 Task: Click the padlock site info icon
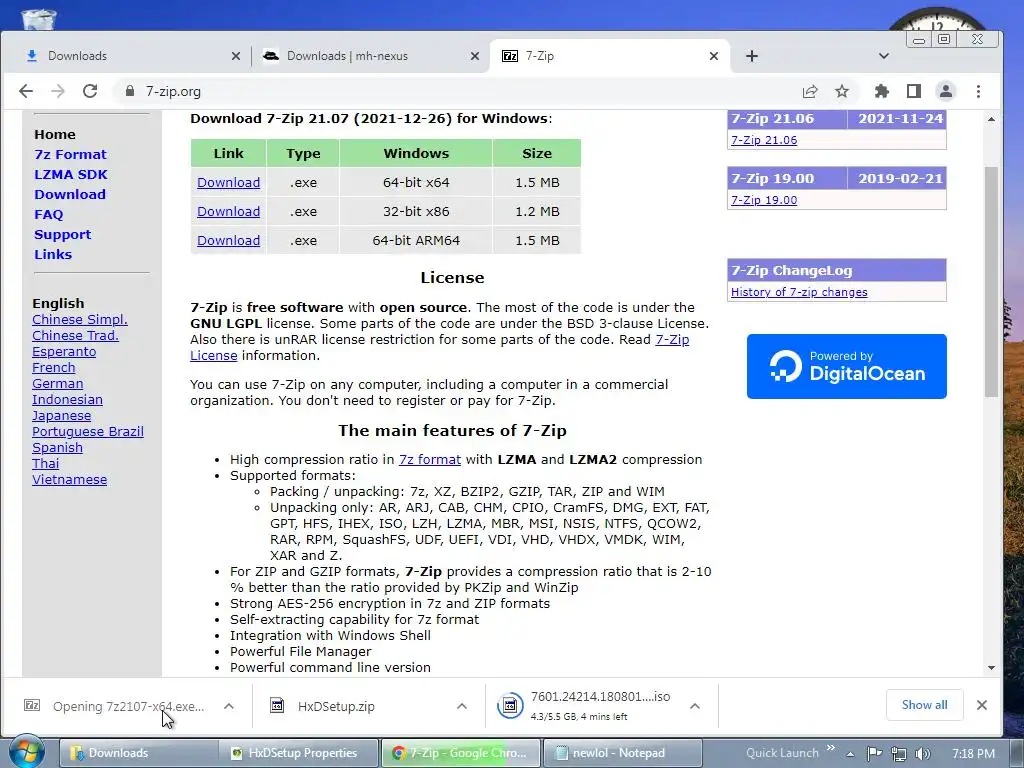(129, 91)
